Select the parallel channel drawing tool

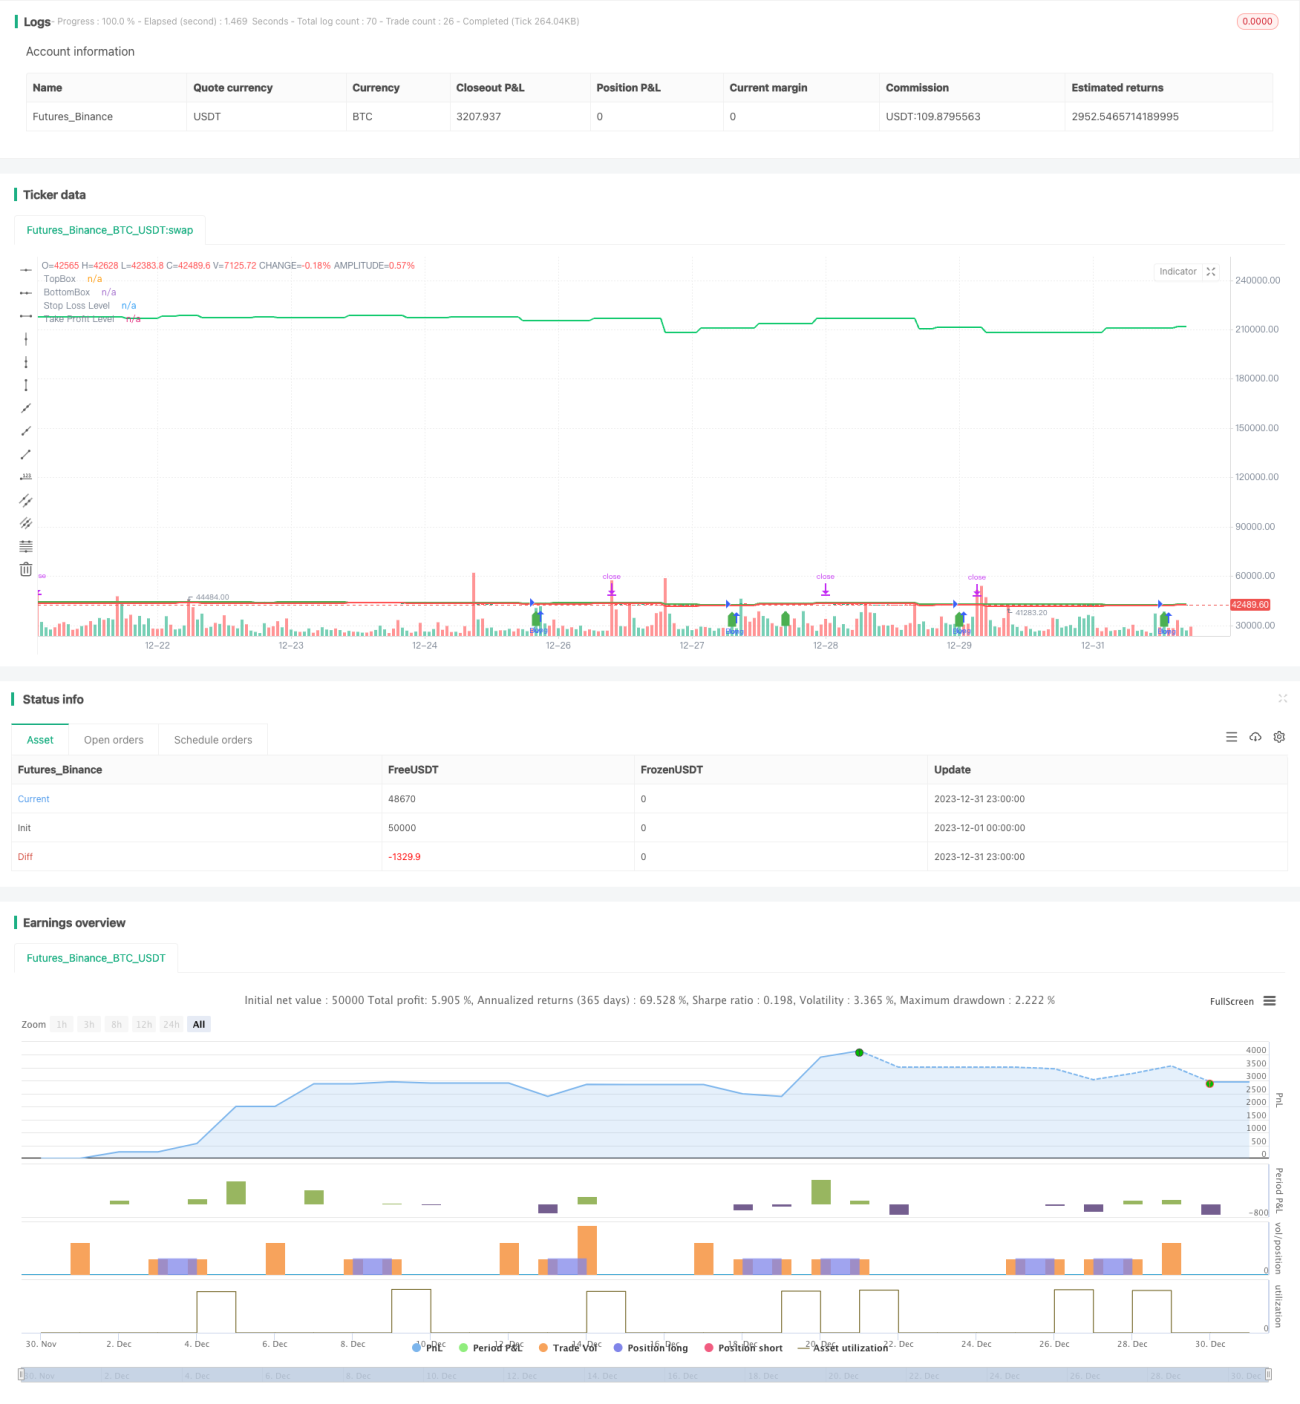pos(26,500)
